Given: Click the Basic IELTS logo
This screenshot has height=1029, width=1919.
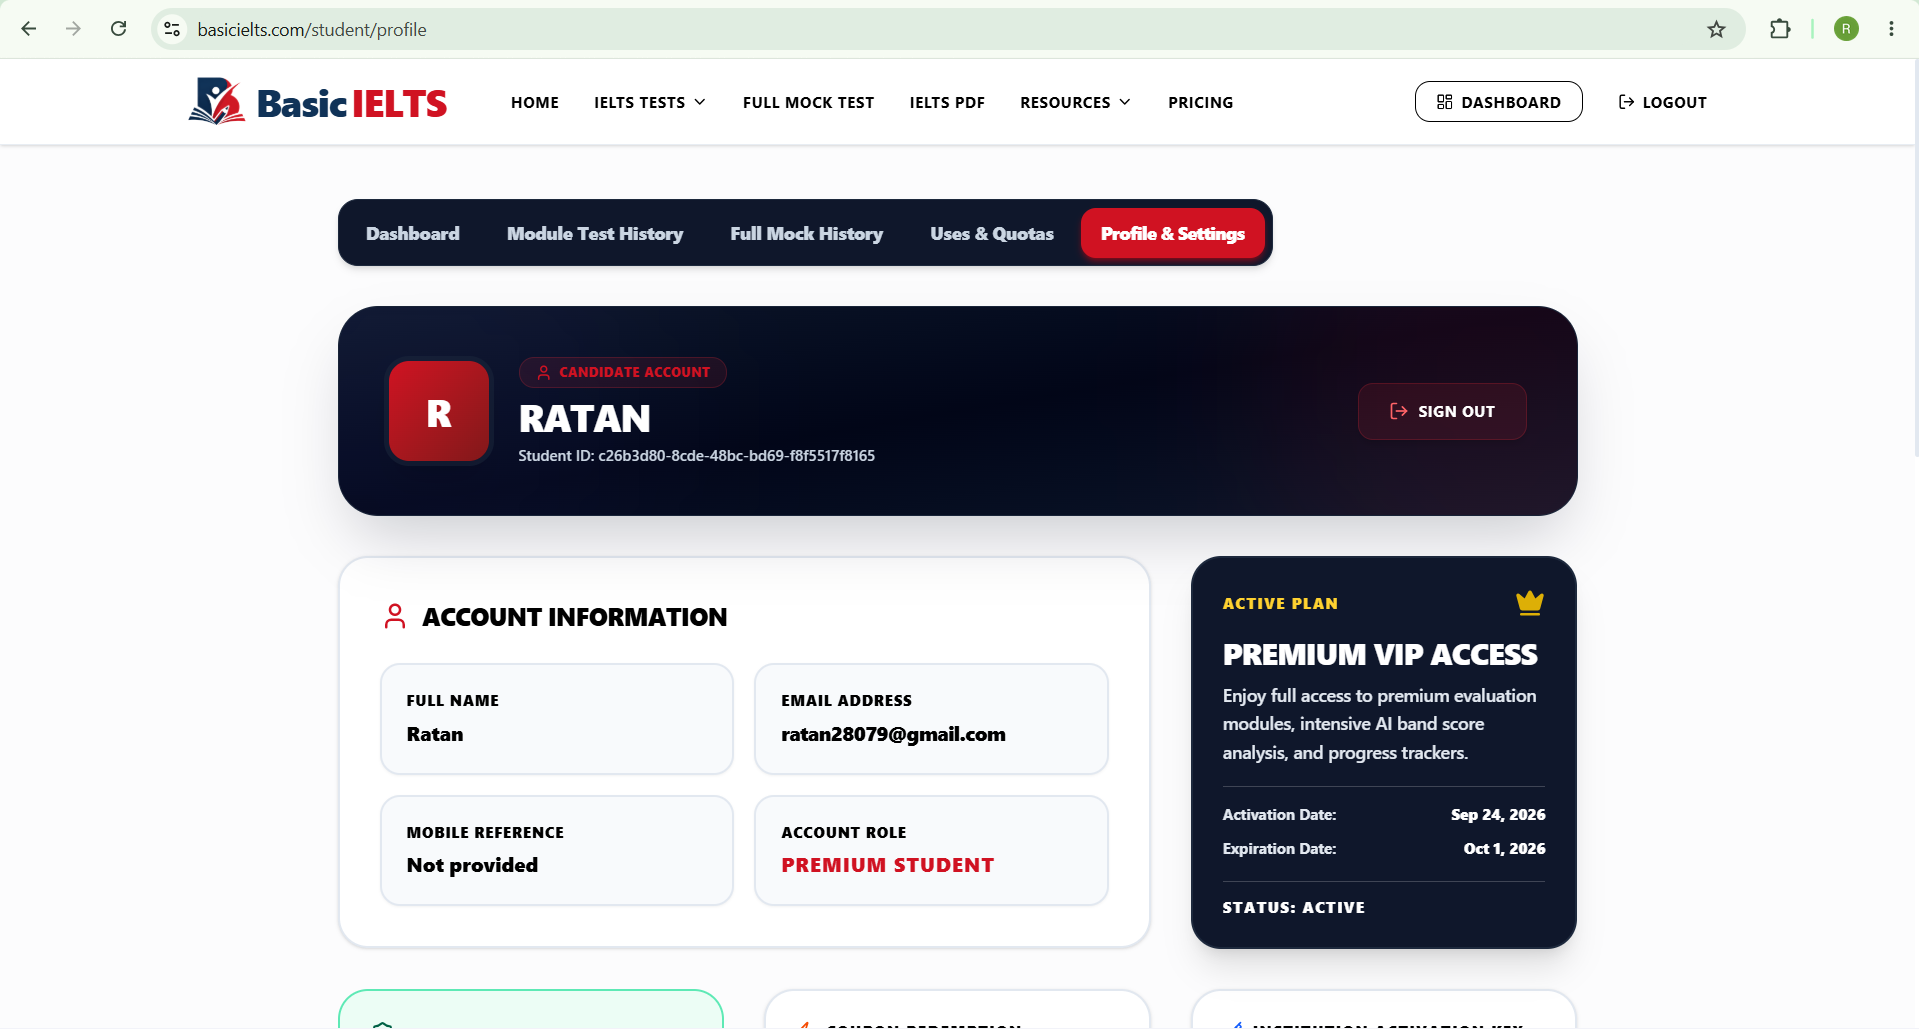Looking at the screenshot, I should tap(318, 102).
